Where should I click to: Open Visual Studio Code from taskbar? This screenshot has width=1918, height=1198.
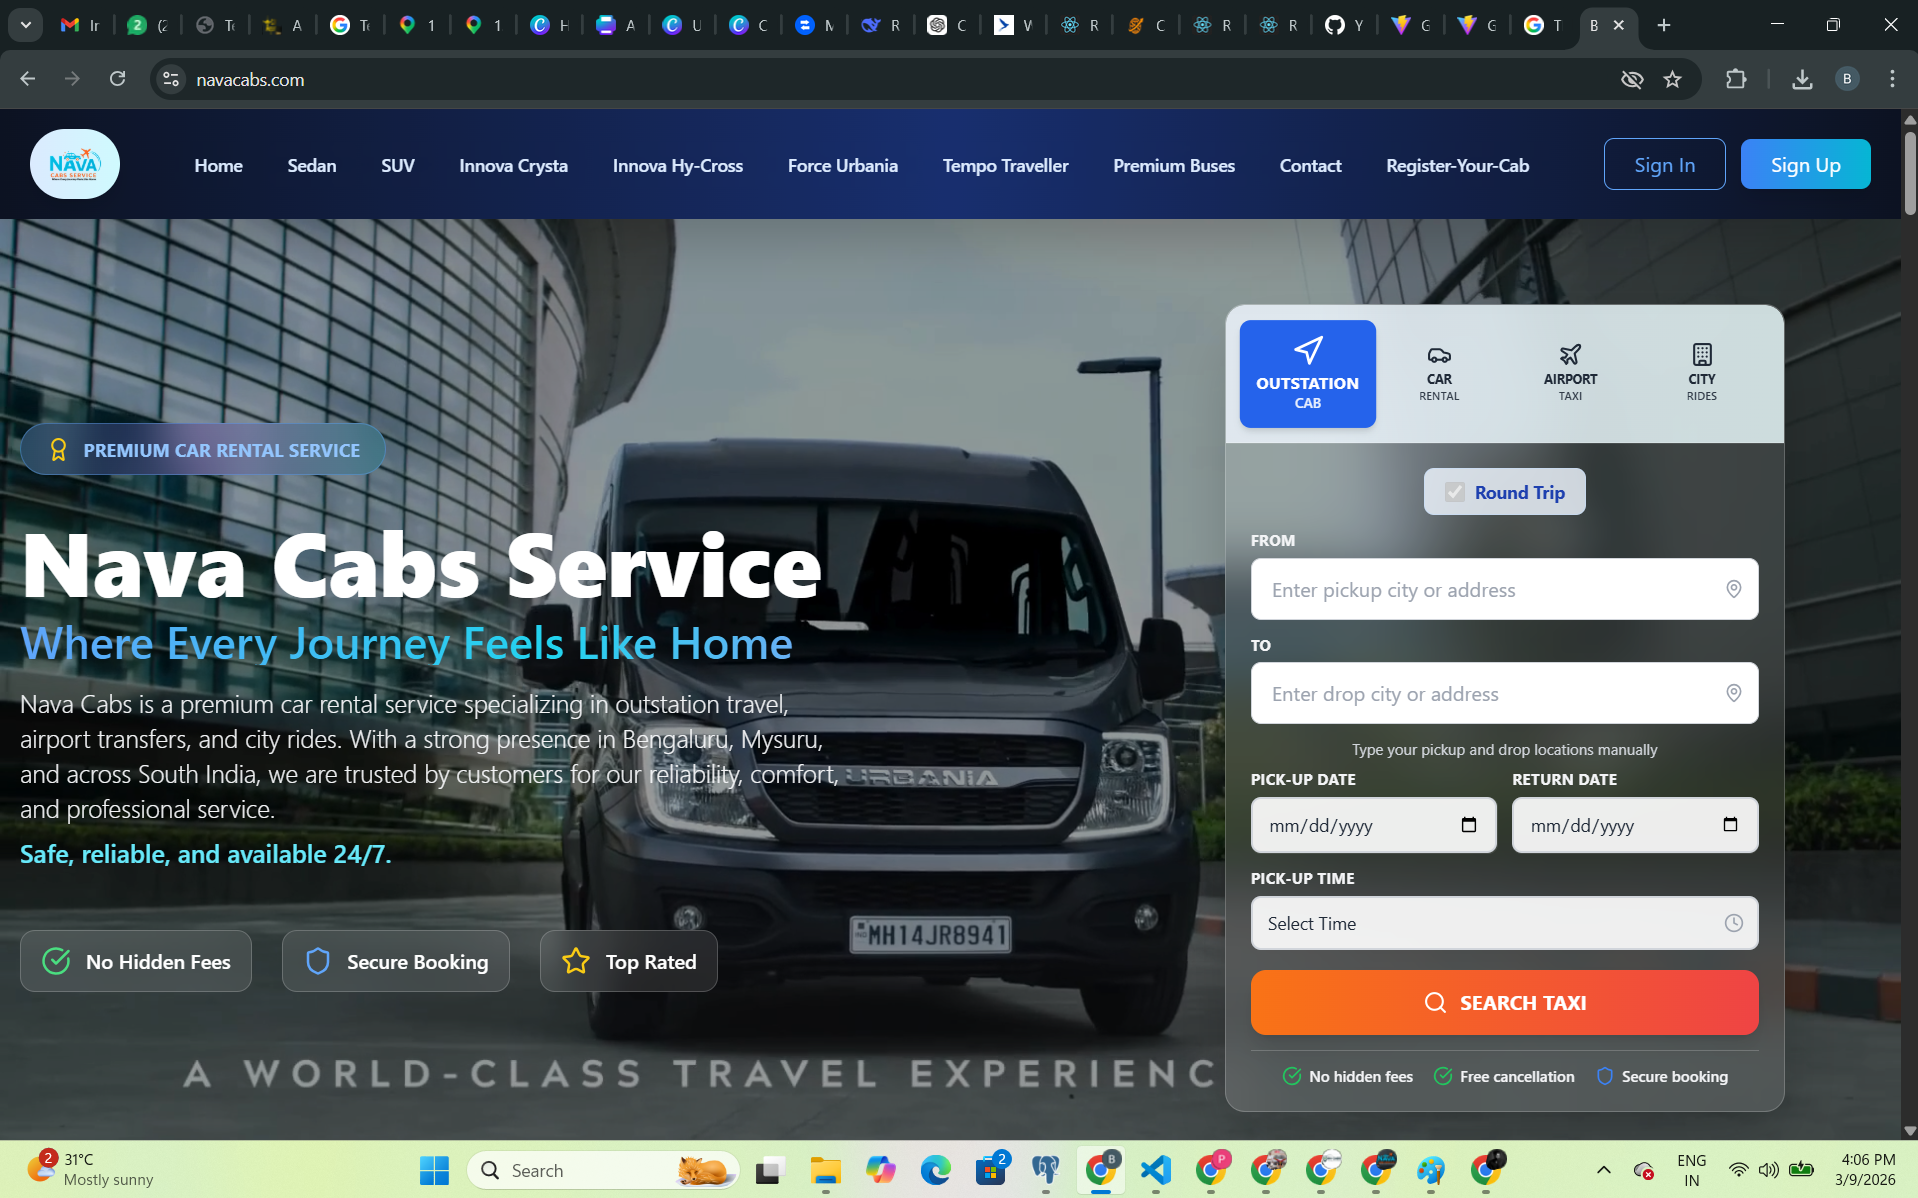[x=1156, y=1170]
